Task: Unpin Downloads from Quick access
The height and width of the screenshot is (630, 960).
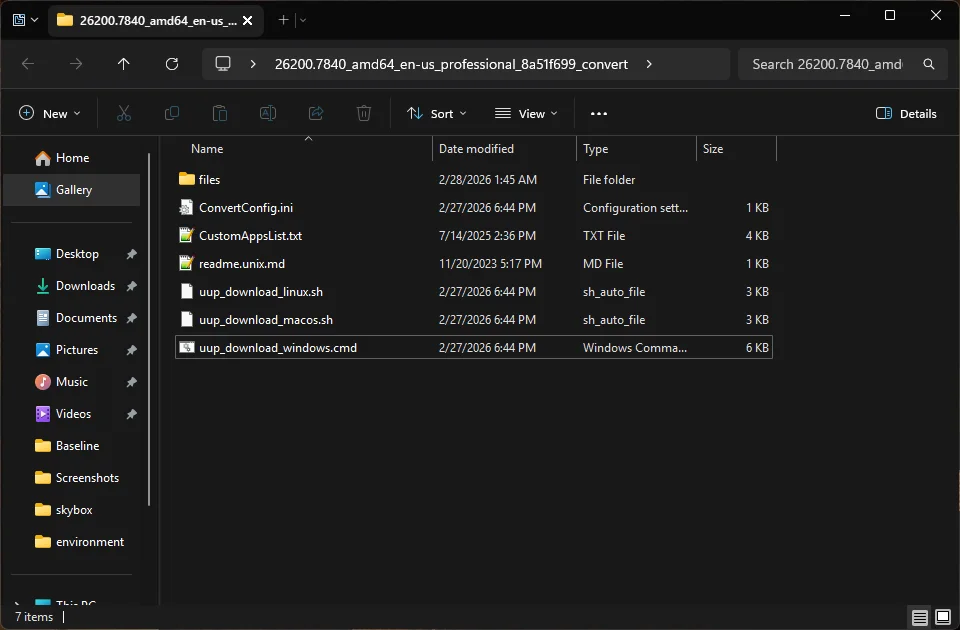Action: click(x=131, y=286)
